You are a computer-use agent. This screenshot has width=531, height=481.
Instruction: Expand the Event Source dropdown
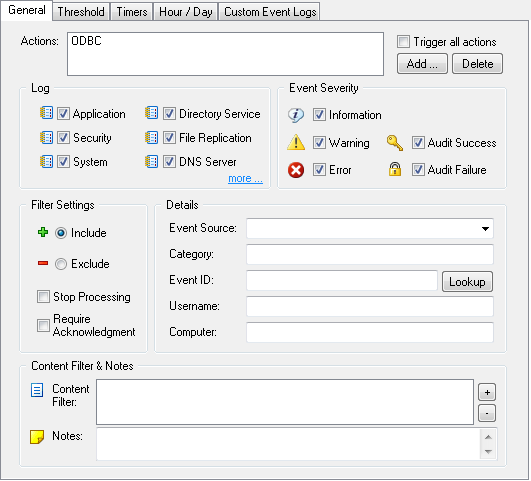(485, 229)
